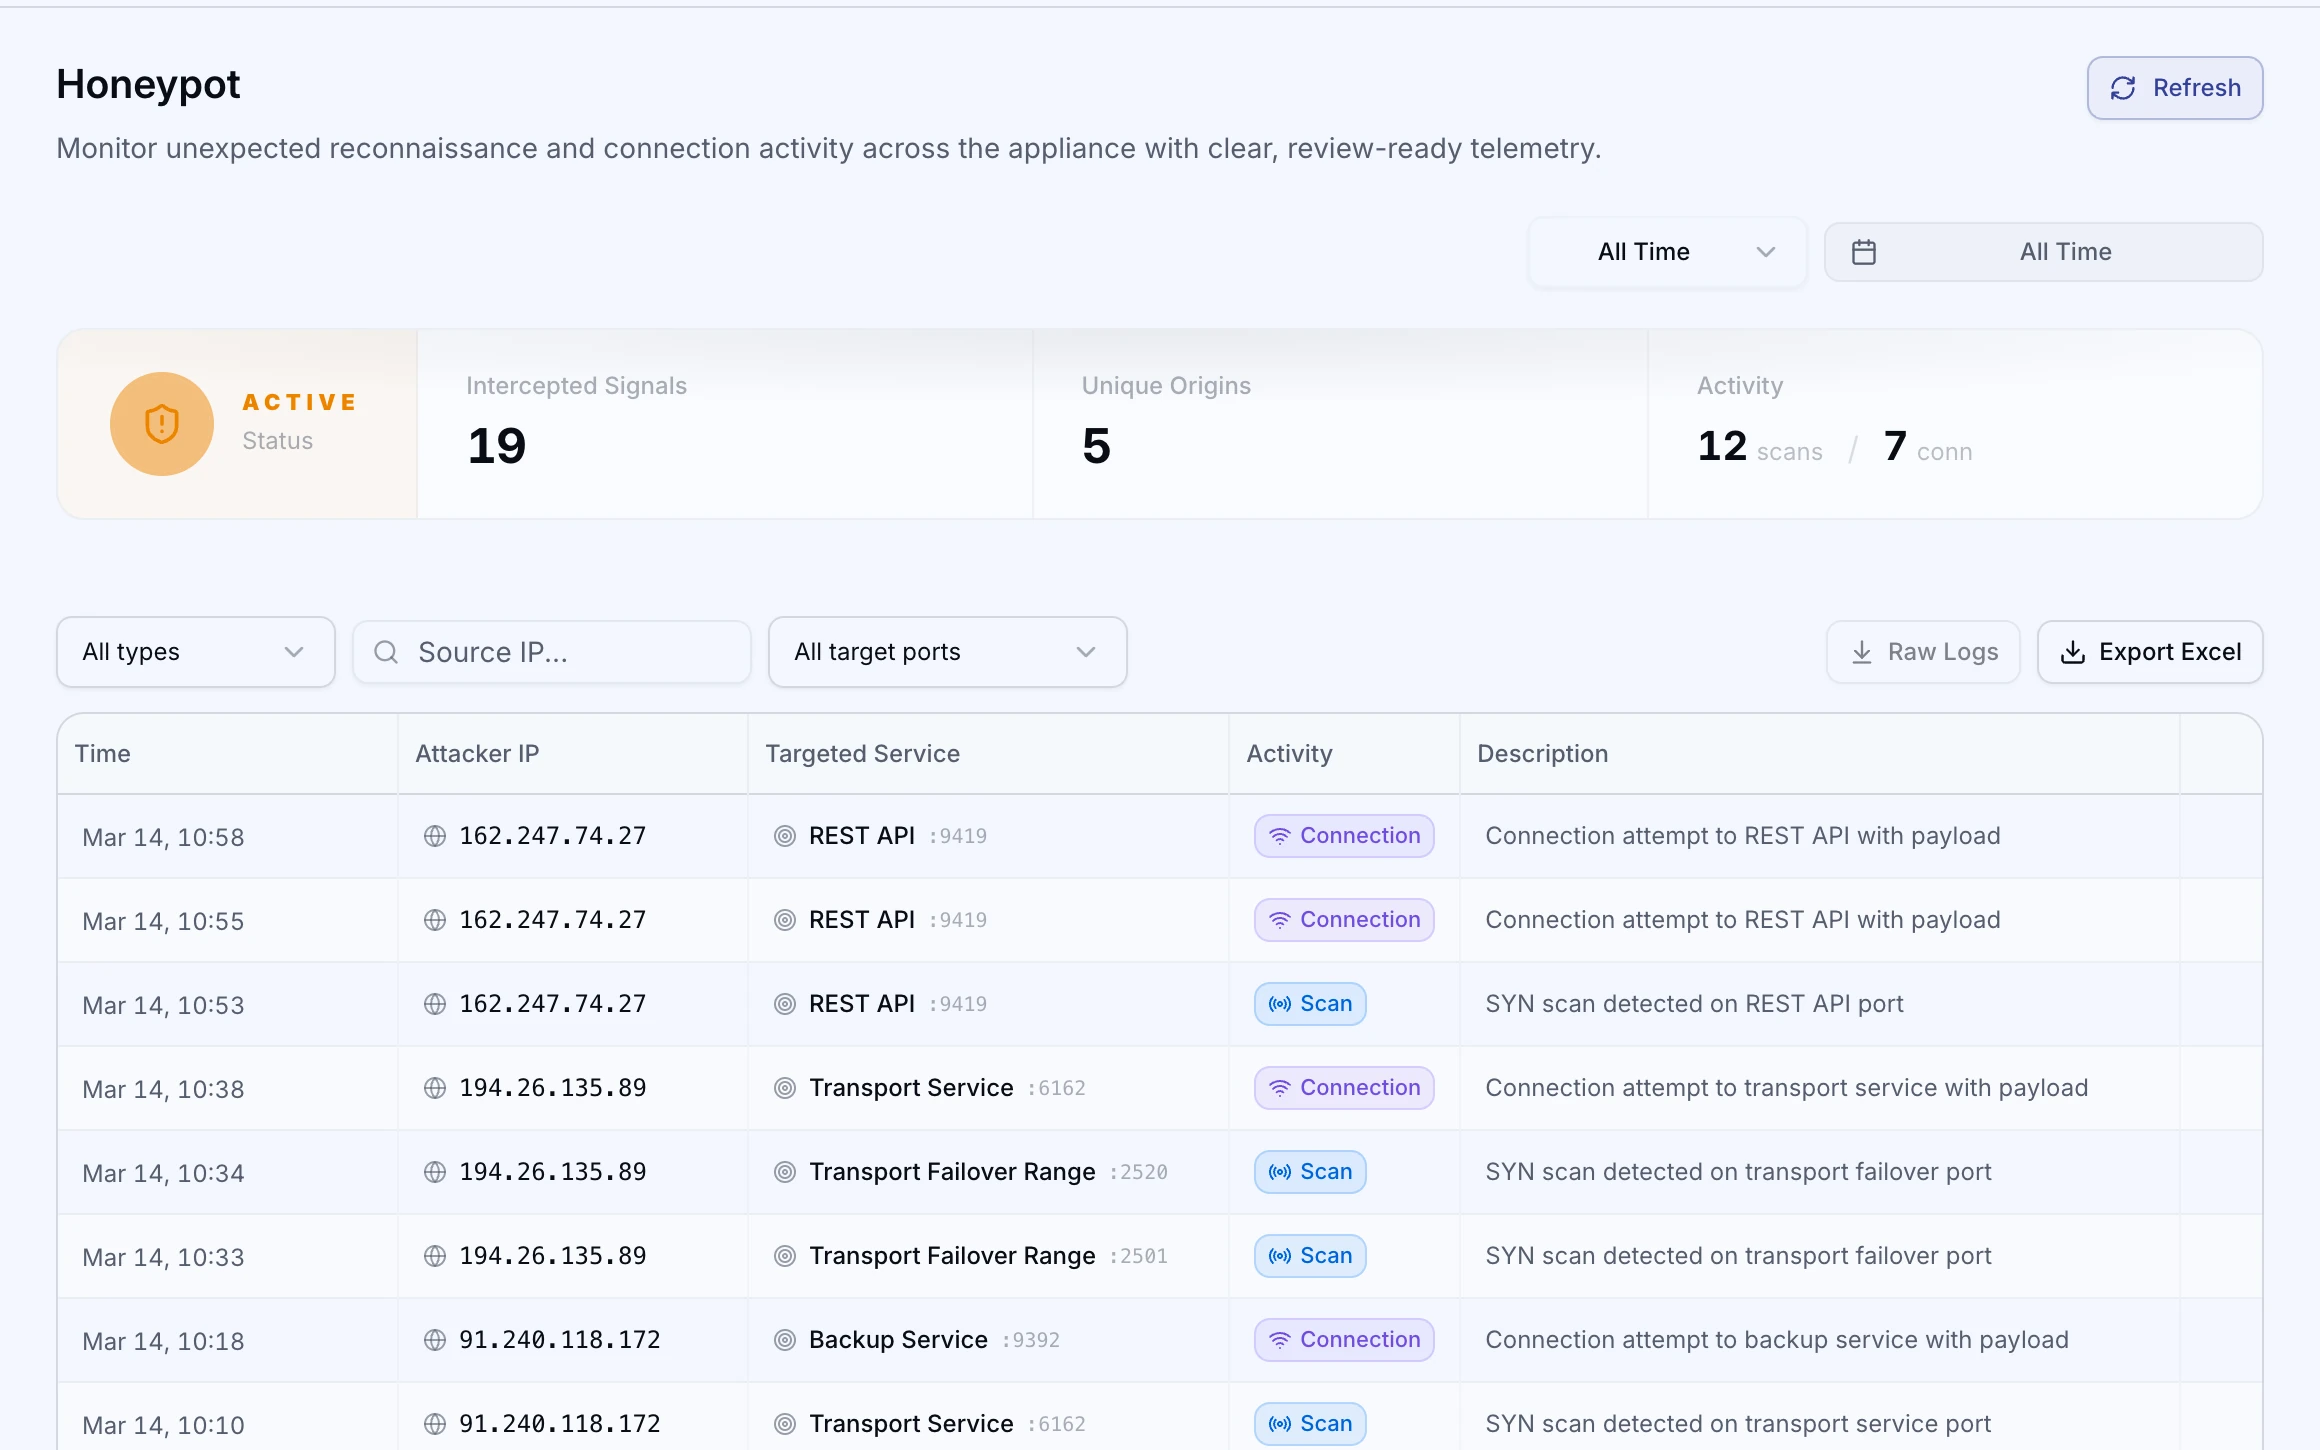Click the download icon in Raw Logs
The width and height of the screenshot is (2320, 1450).
coord(1862,652)
